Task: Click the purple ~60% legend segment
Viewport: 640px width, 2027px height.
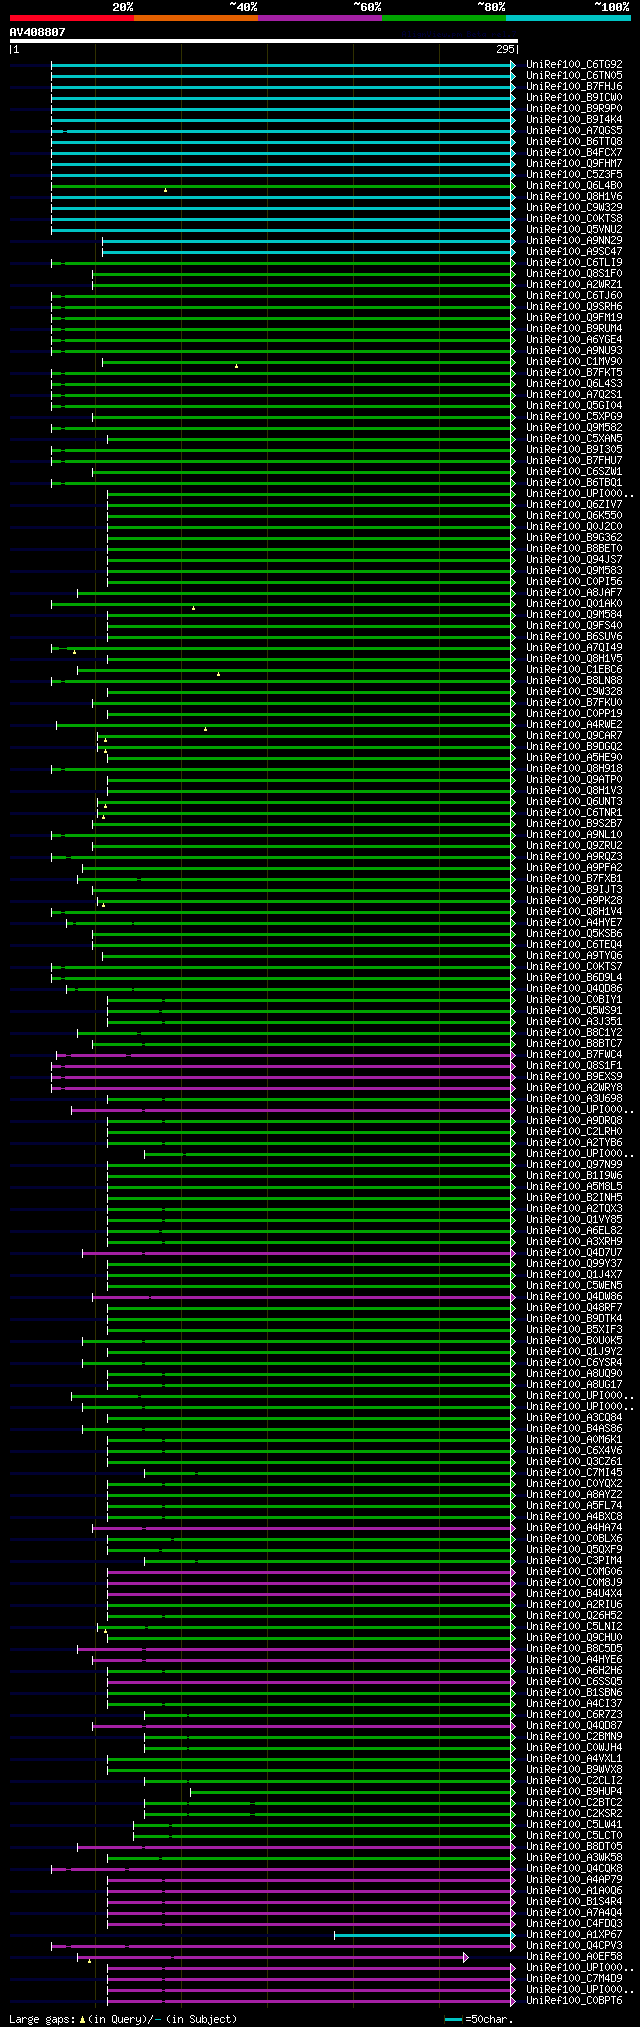Action: (319, 18)
